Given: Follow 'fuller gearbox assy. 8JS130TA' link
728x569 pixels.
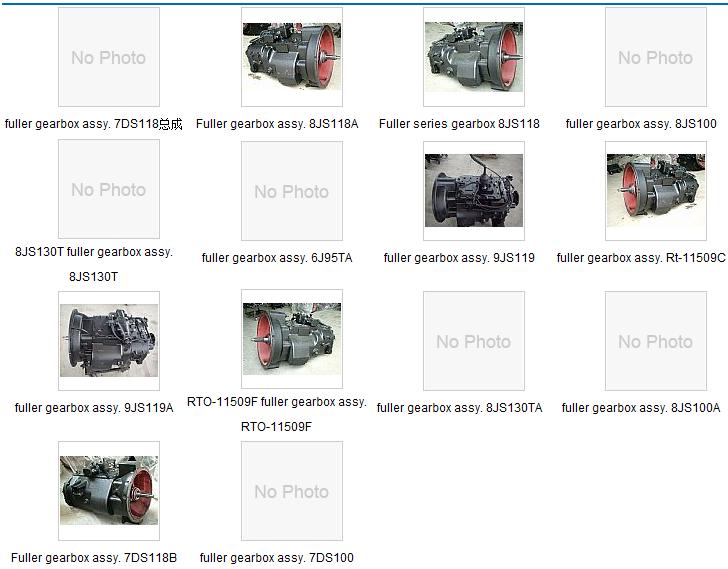Looking at the screenshot, I should (x=459, y=408).
